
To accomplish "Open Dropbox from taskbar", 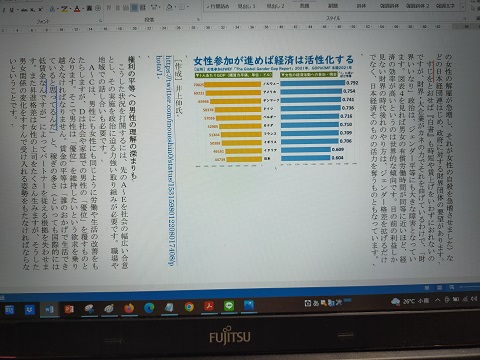I will 30,310.
